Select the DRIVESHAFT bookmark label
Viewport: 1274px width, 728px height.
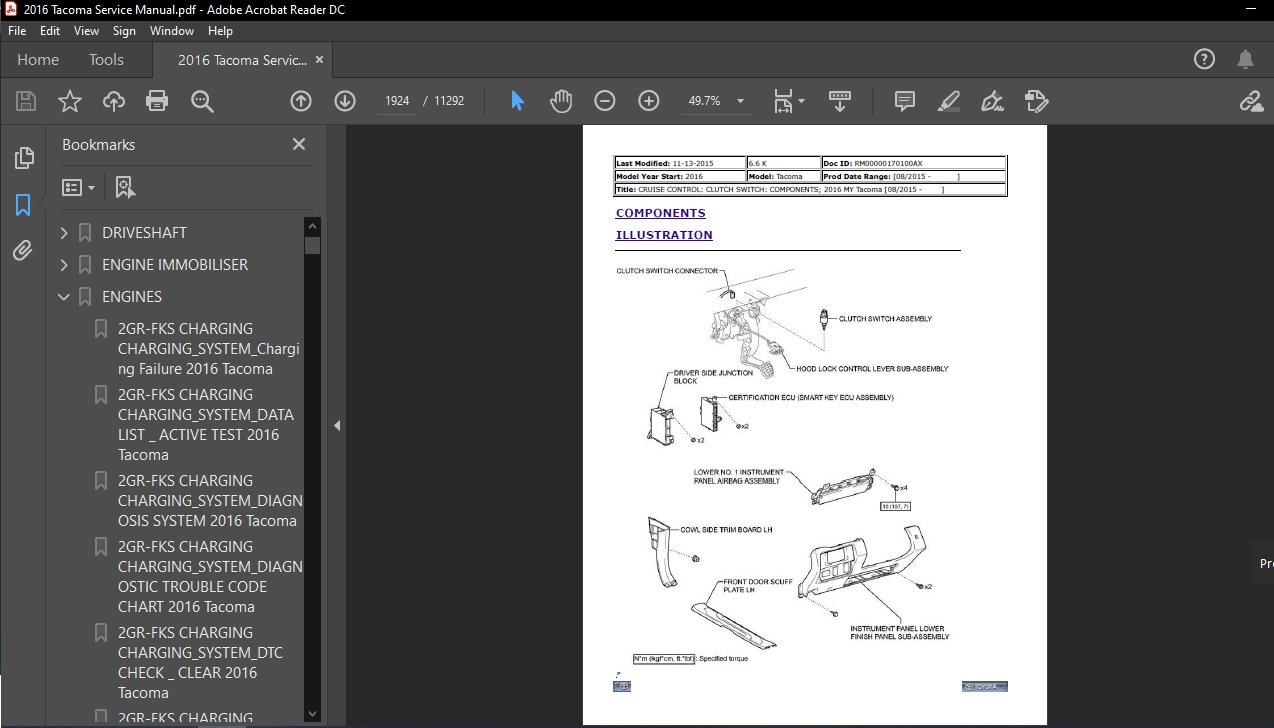pos(144,233)
